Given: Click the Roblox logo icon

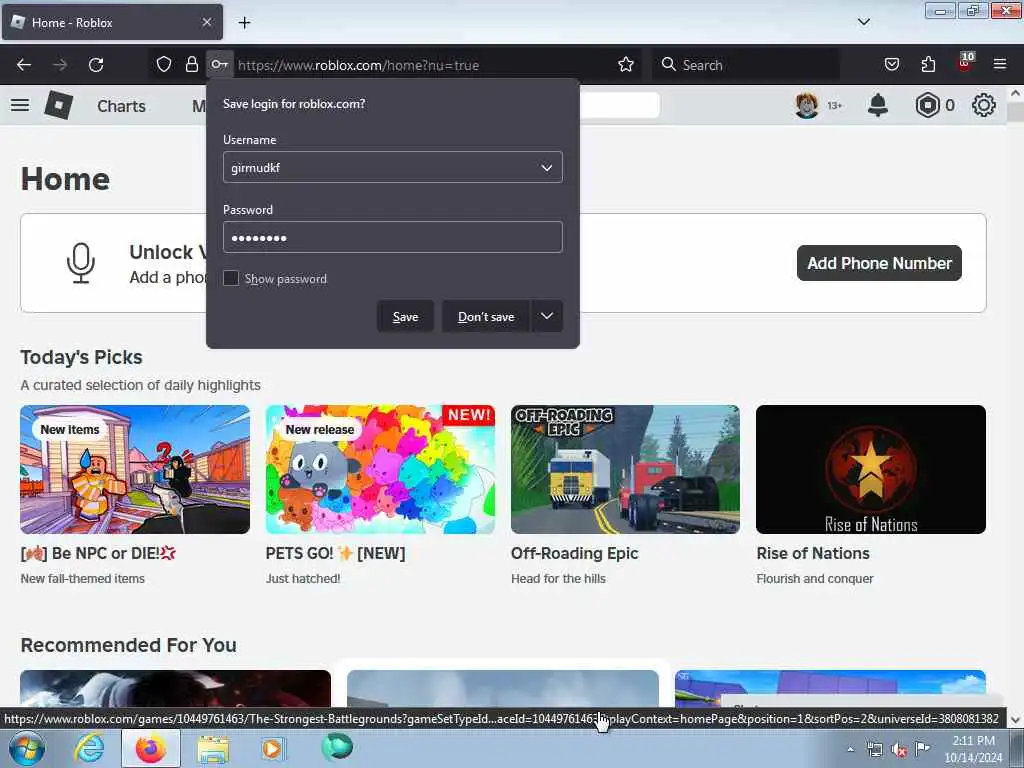Looking at the screenshot, I should (59, 104).
